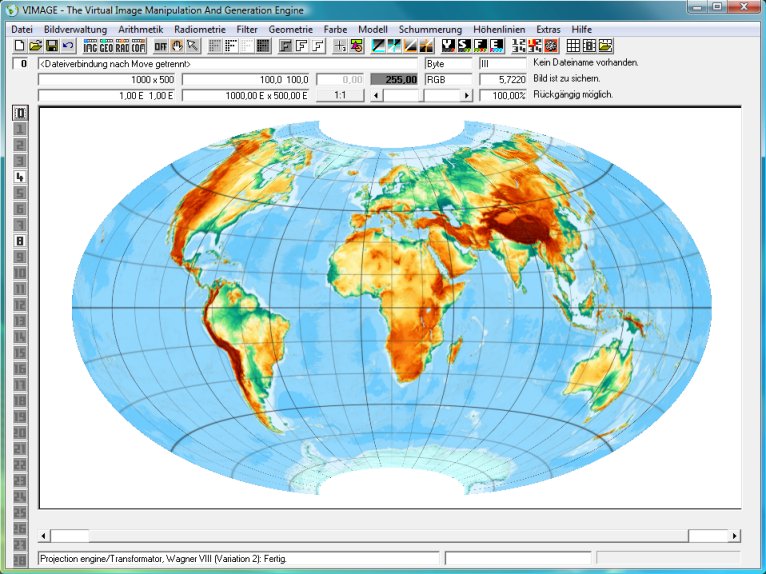This screenshot has height=574, width=766.
Task: Toggle image slot 8 in left sidebar
Action: [20, 241]
